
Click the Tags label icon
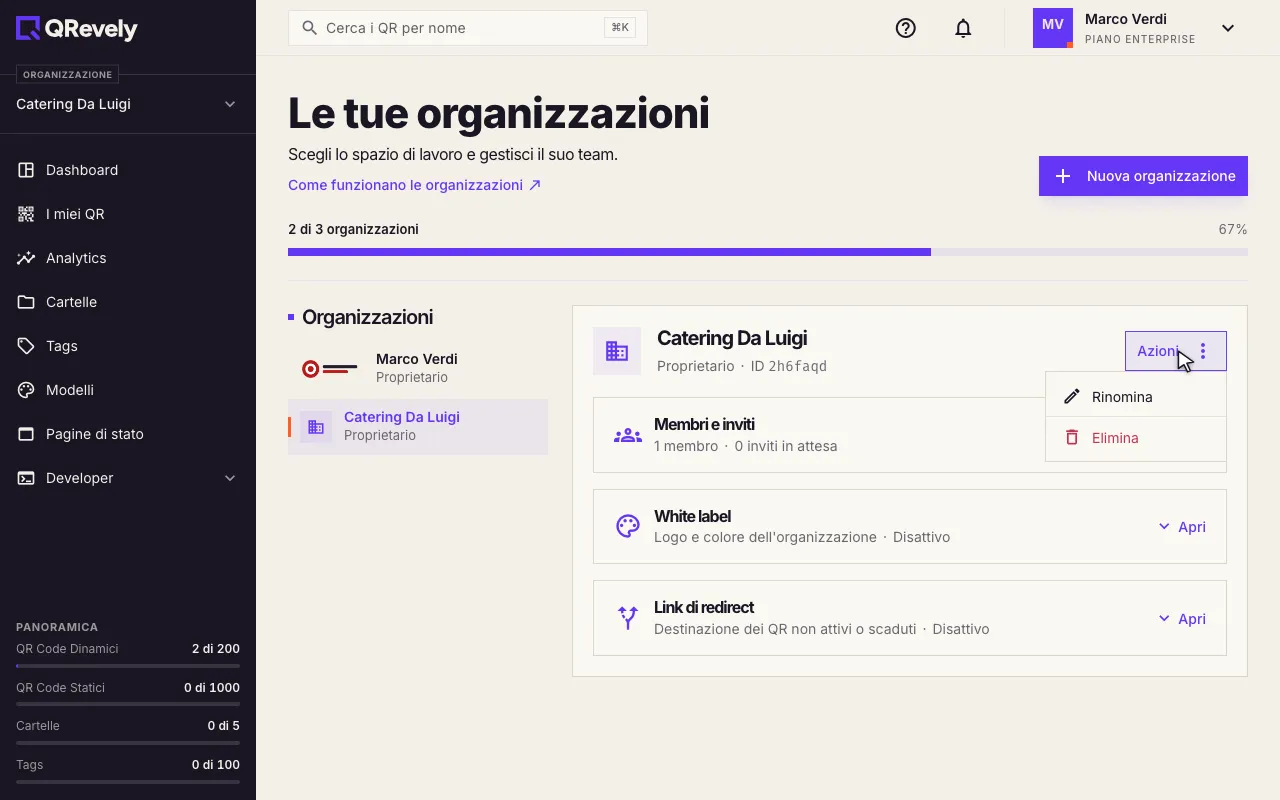[26, 346]
